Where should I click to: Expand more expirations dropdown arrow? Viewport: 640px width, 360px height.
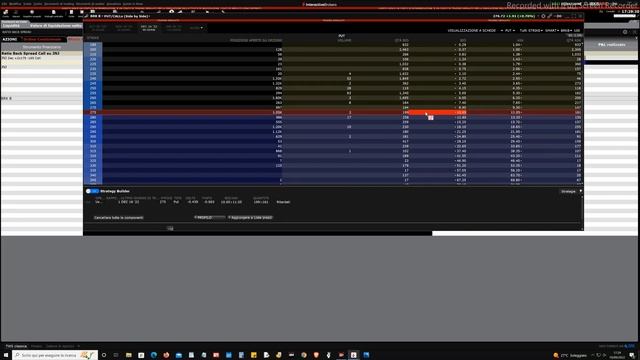(x=201, y=28)
